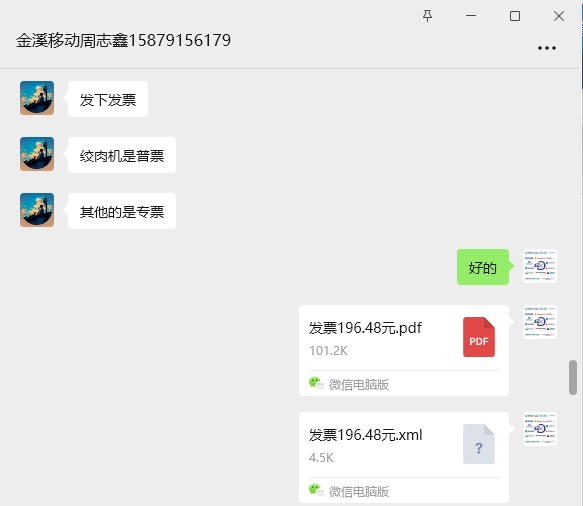The width and height of the screenshot is (583, 506).
Task: Pin the chat window on top
Action: [x=428, y=16]
